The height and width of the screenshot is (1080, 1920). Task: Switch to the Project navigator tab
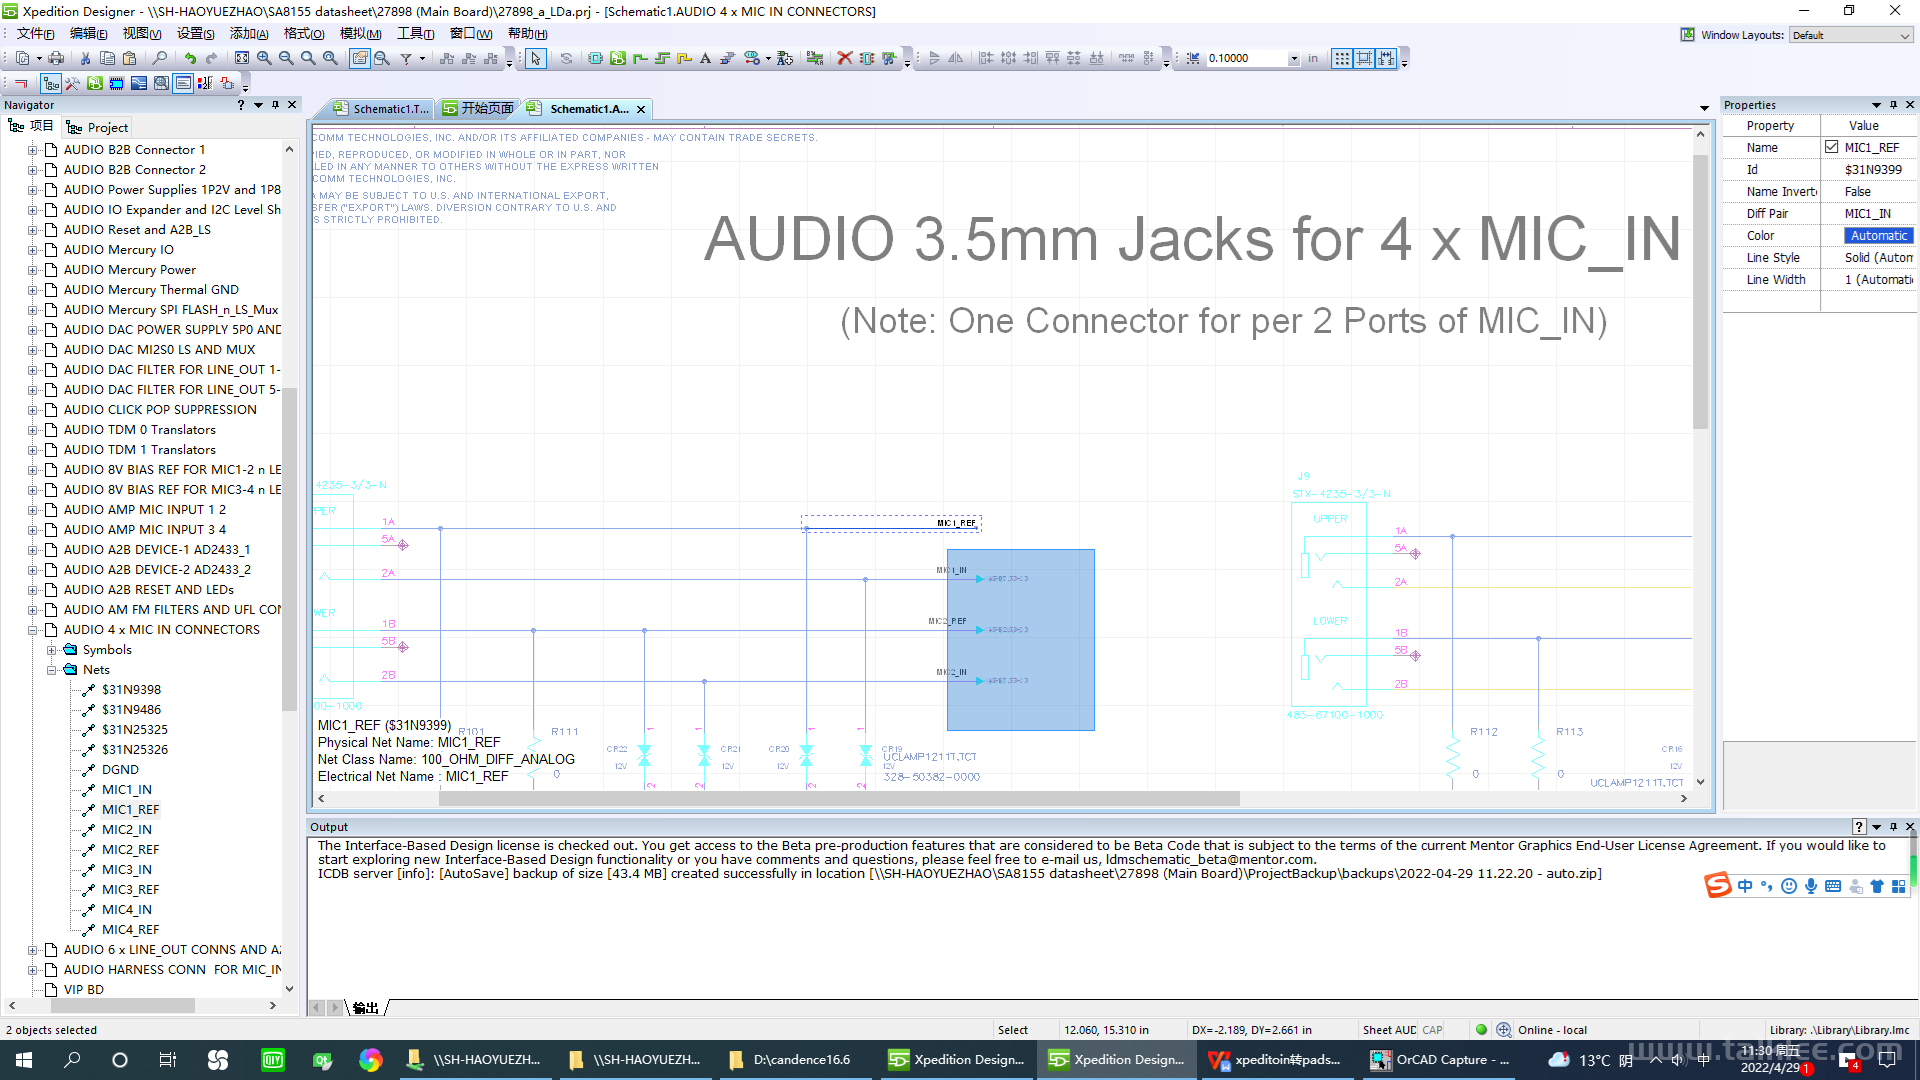(x=97, y=127)
